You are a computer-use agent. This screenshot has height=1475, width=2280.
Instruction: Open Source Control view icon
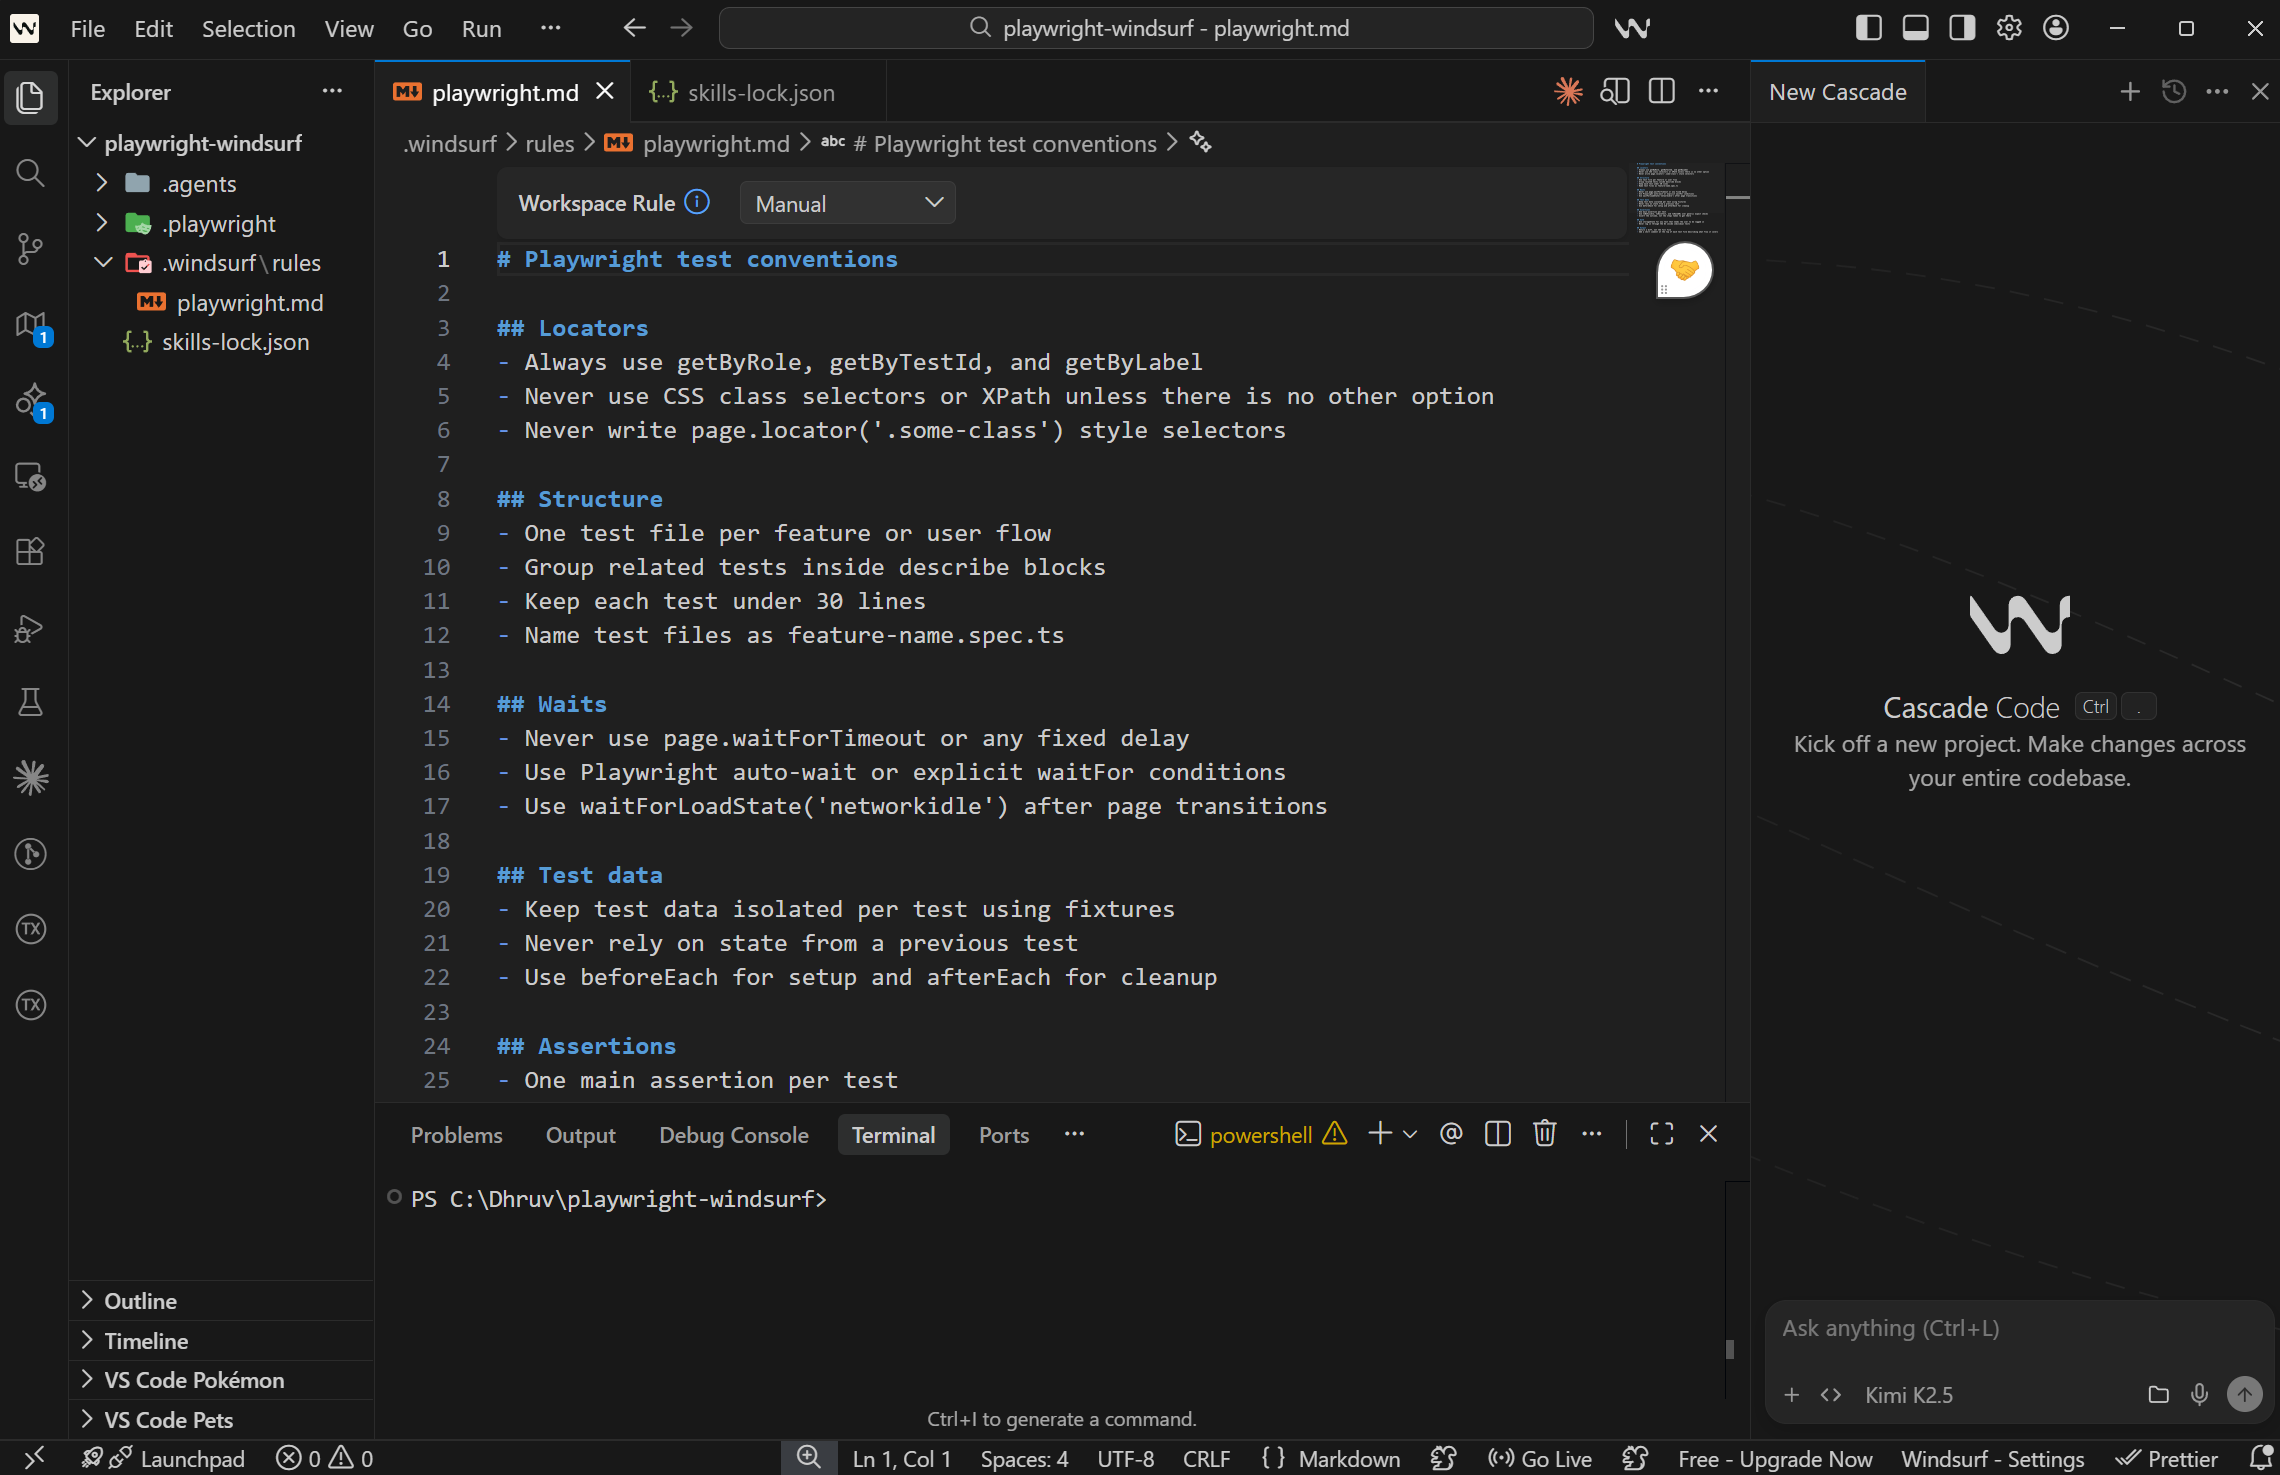tap(31, 248)
